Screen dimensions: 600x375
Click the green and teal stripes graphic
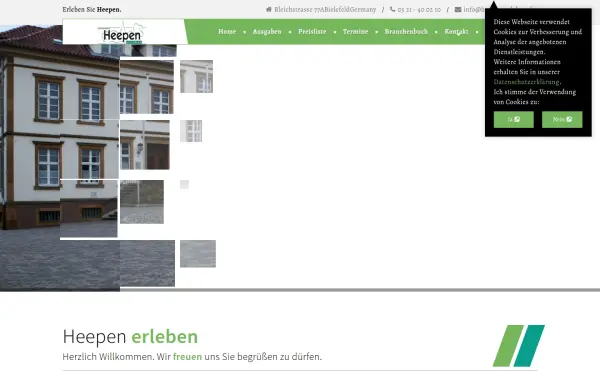click(518, 346)
